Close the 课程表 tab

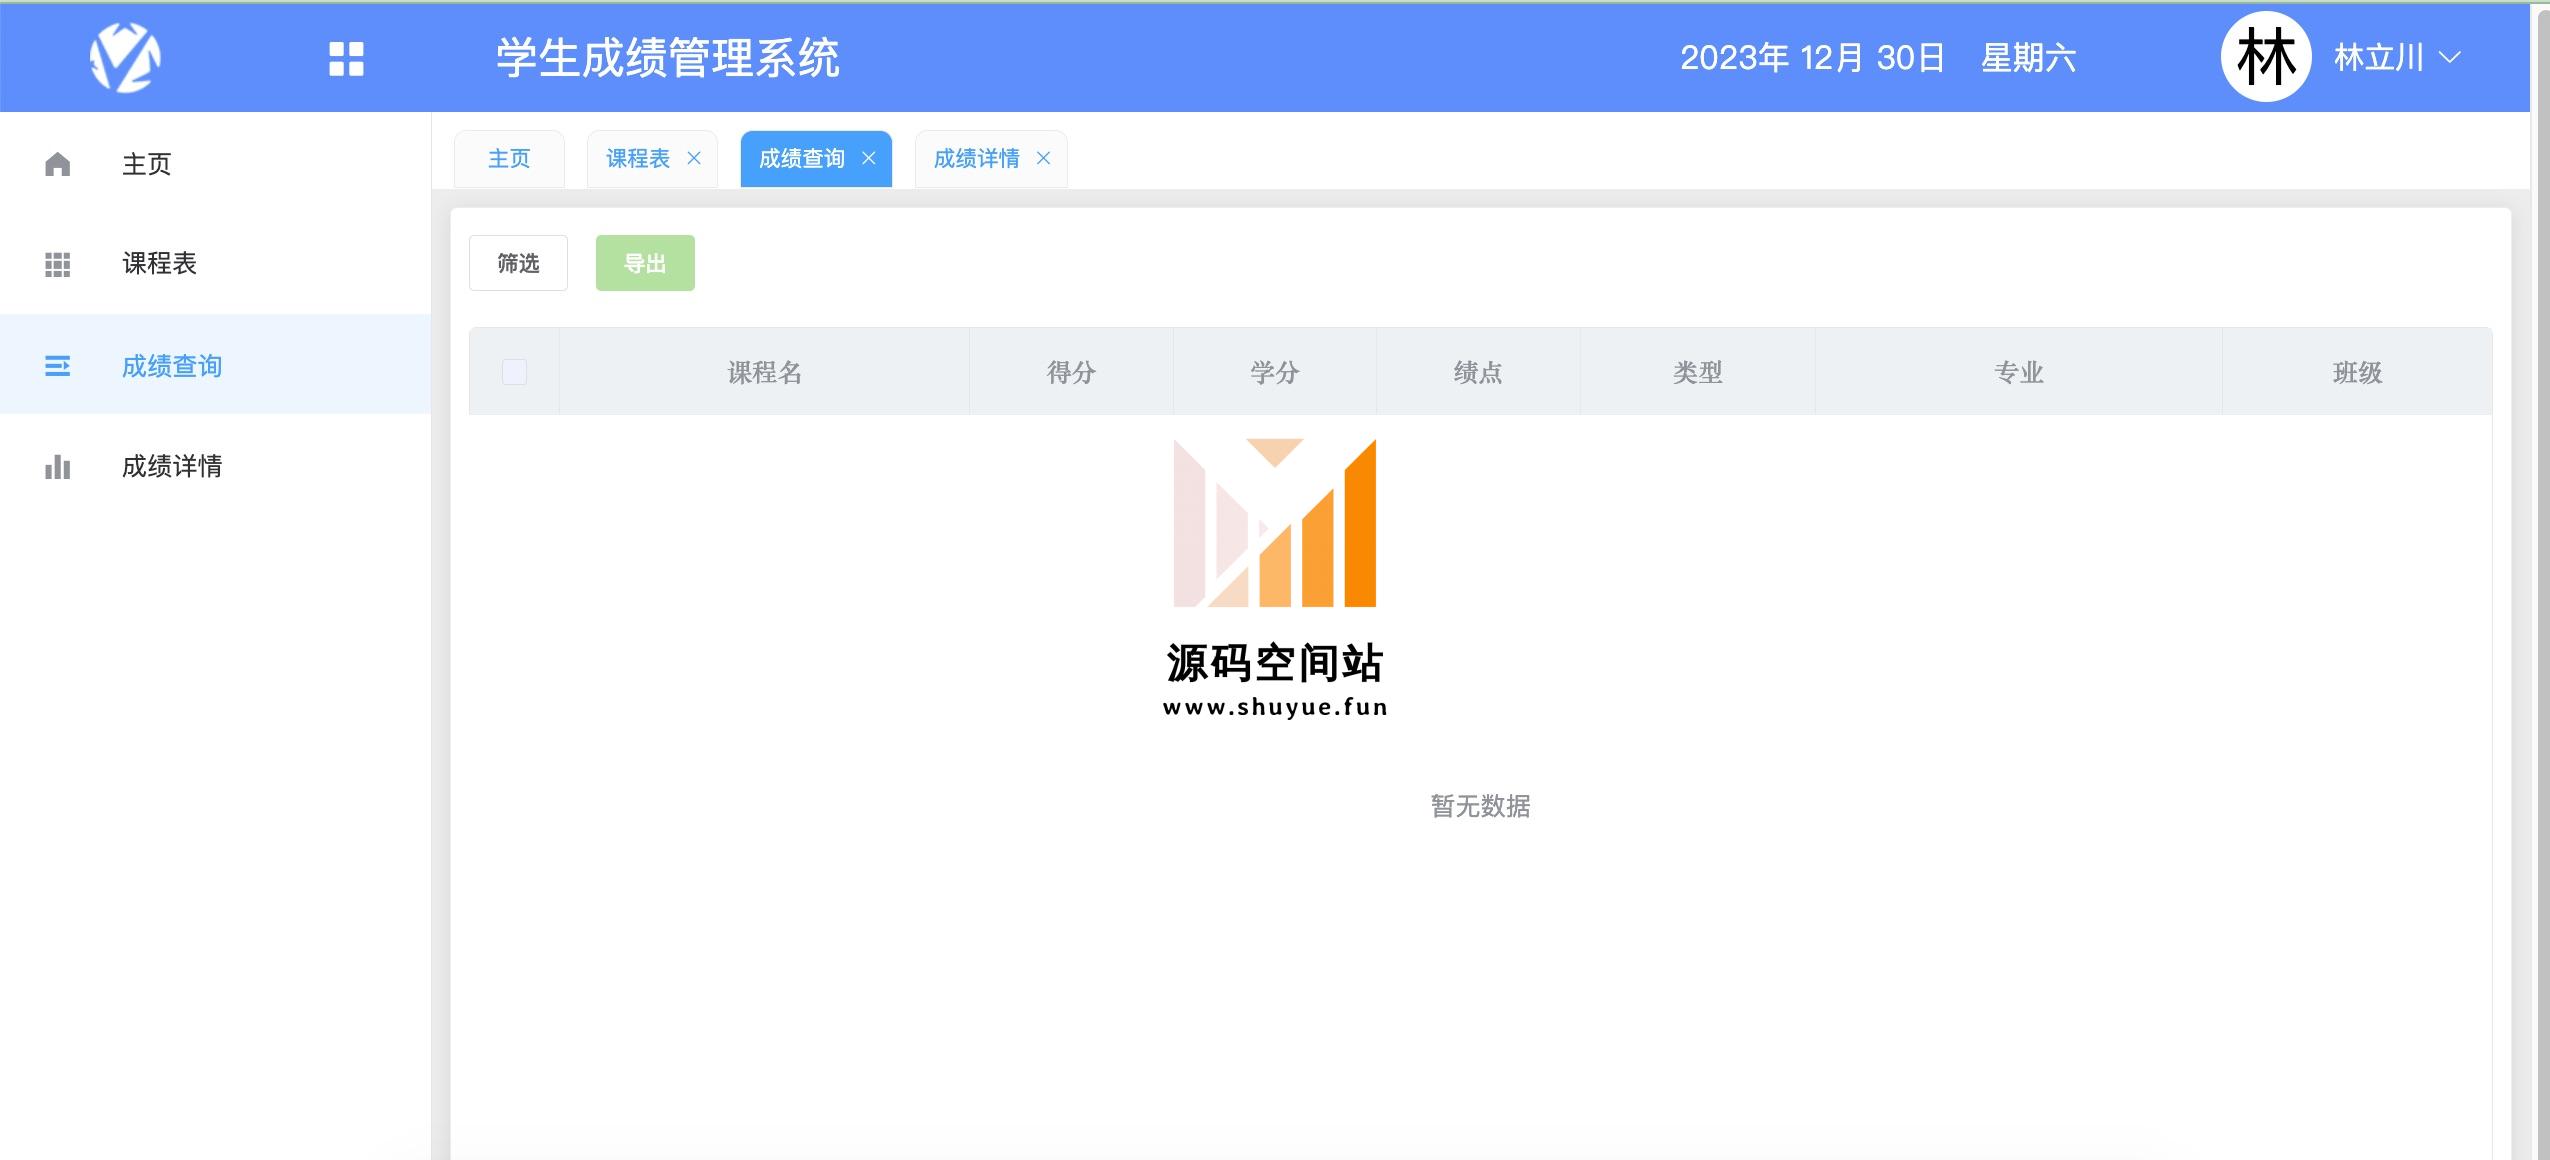point(694,158)
